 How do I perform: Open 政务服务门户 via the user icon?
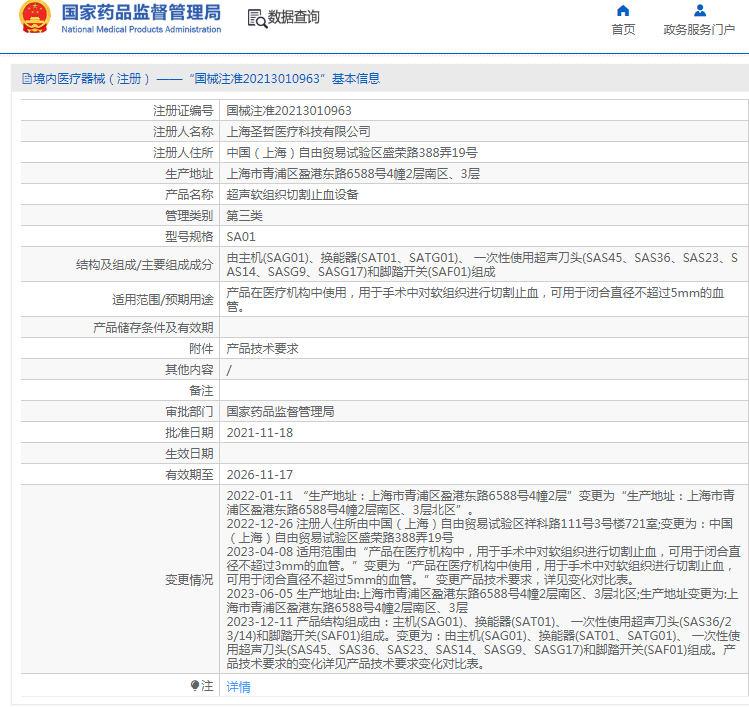tap(700, 10)
